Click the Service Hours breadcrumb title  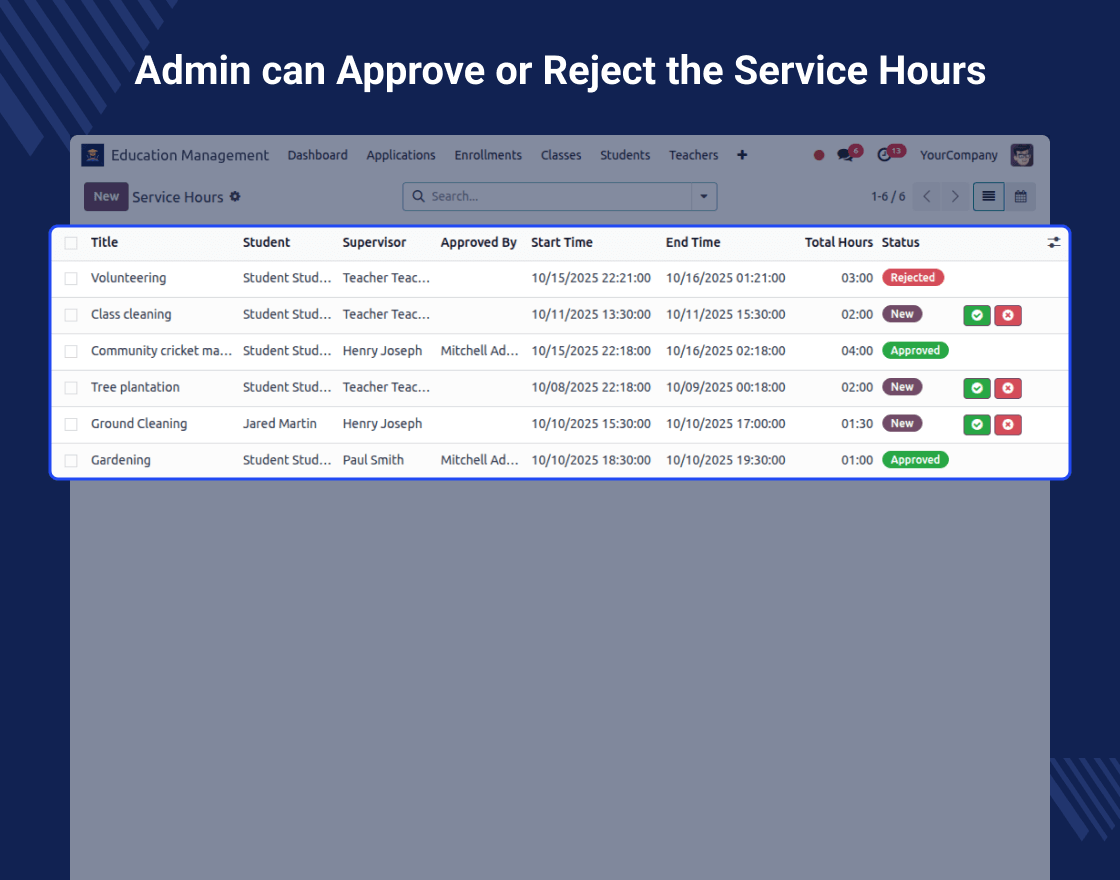[178, 197]
